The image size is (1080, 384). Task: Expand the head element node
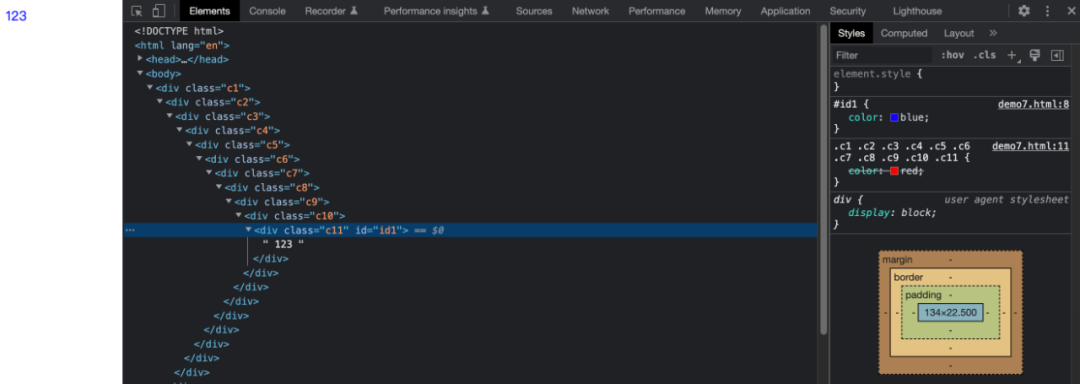point(140,59)
